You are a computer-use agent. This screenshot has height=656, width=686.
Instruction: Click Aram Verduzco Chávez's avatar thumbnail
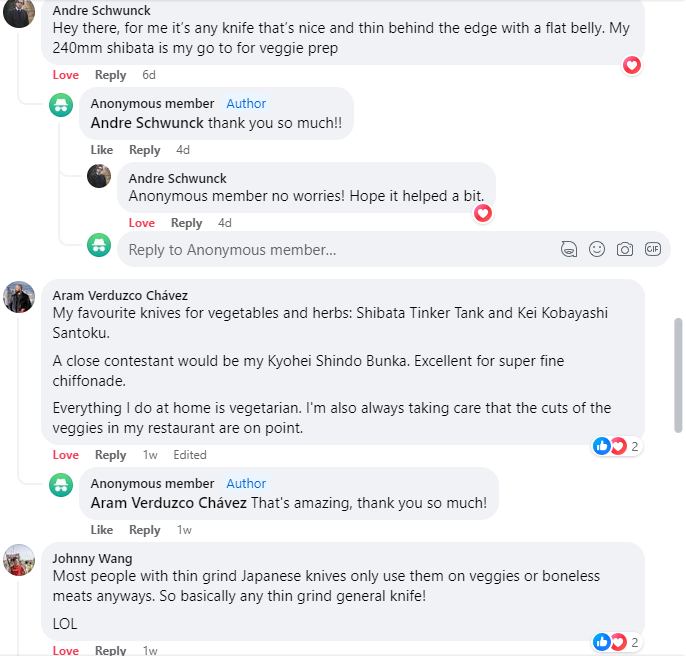(x=20, y=297)
